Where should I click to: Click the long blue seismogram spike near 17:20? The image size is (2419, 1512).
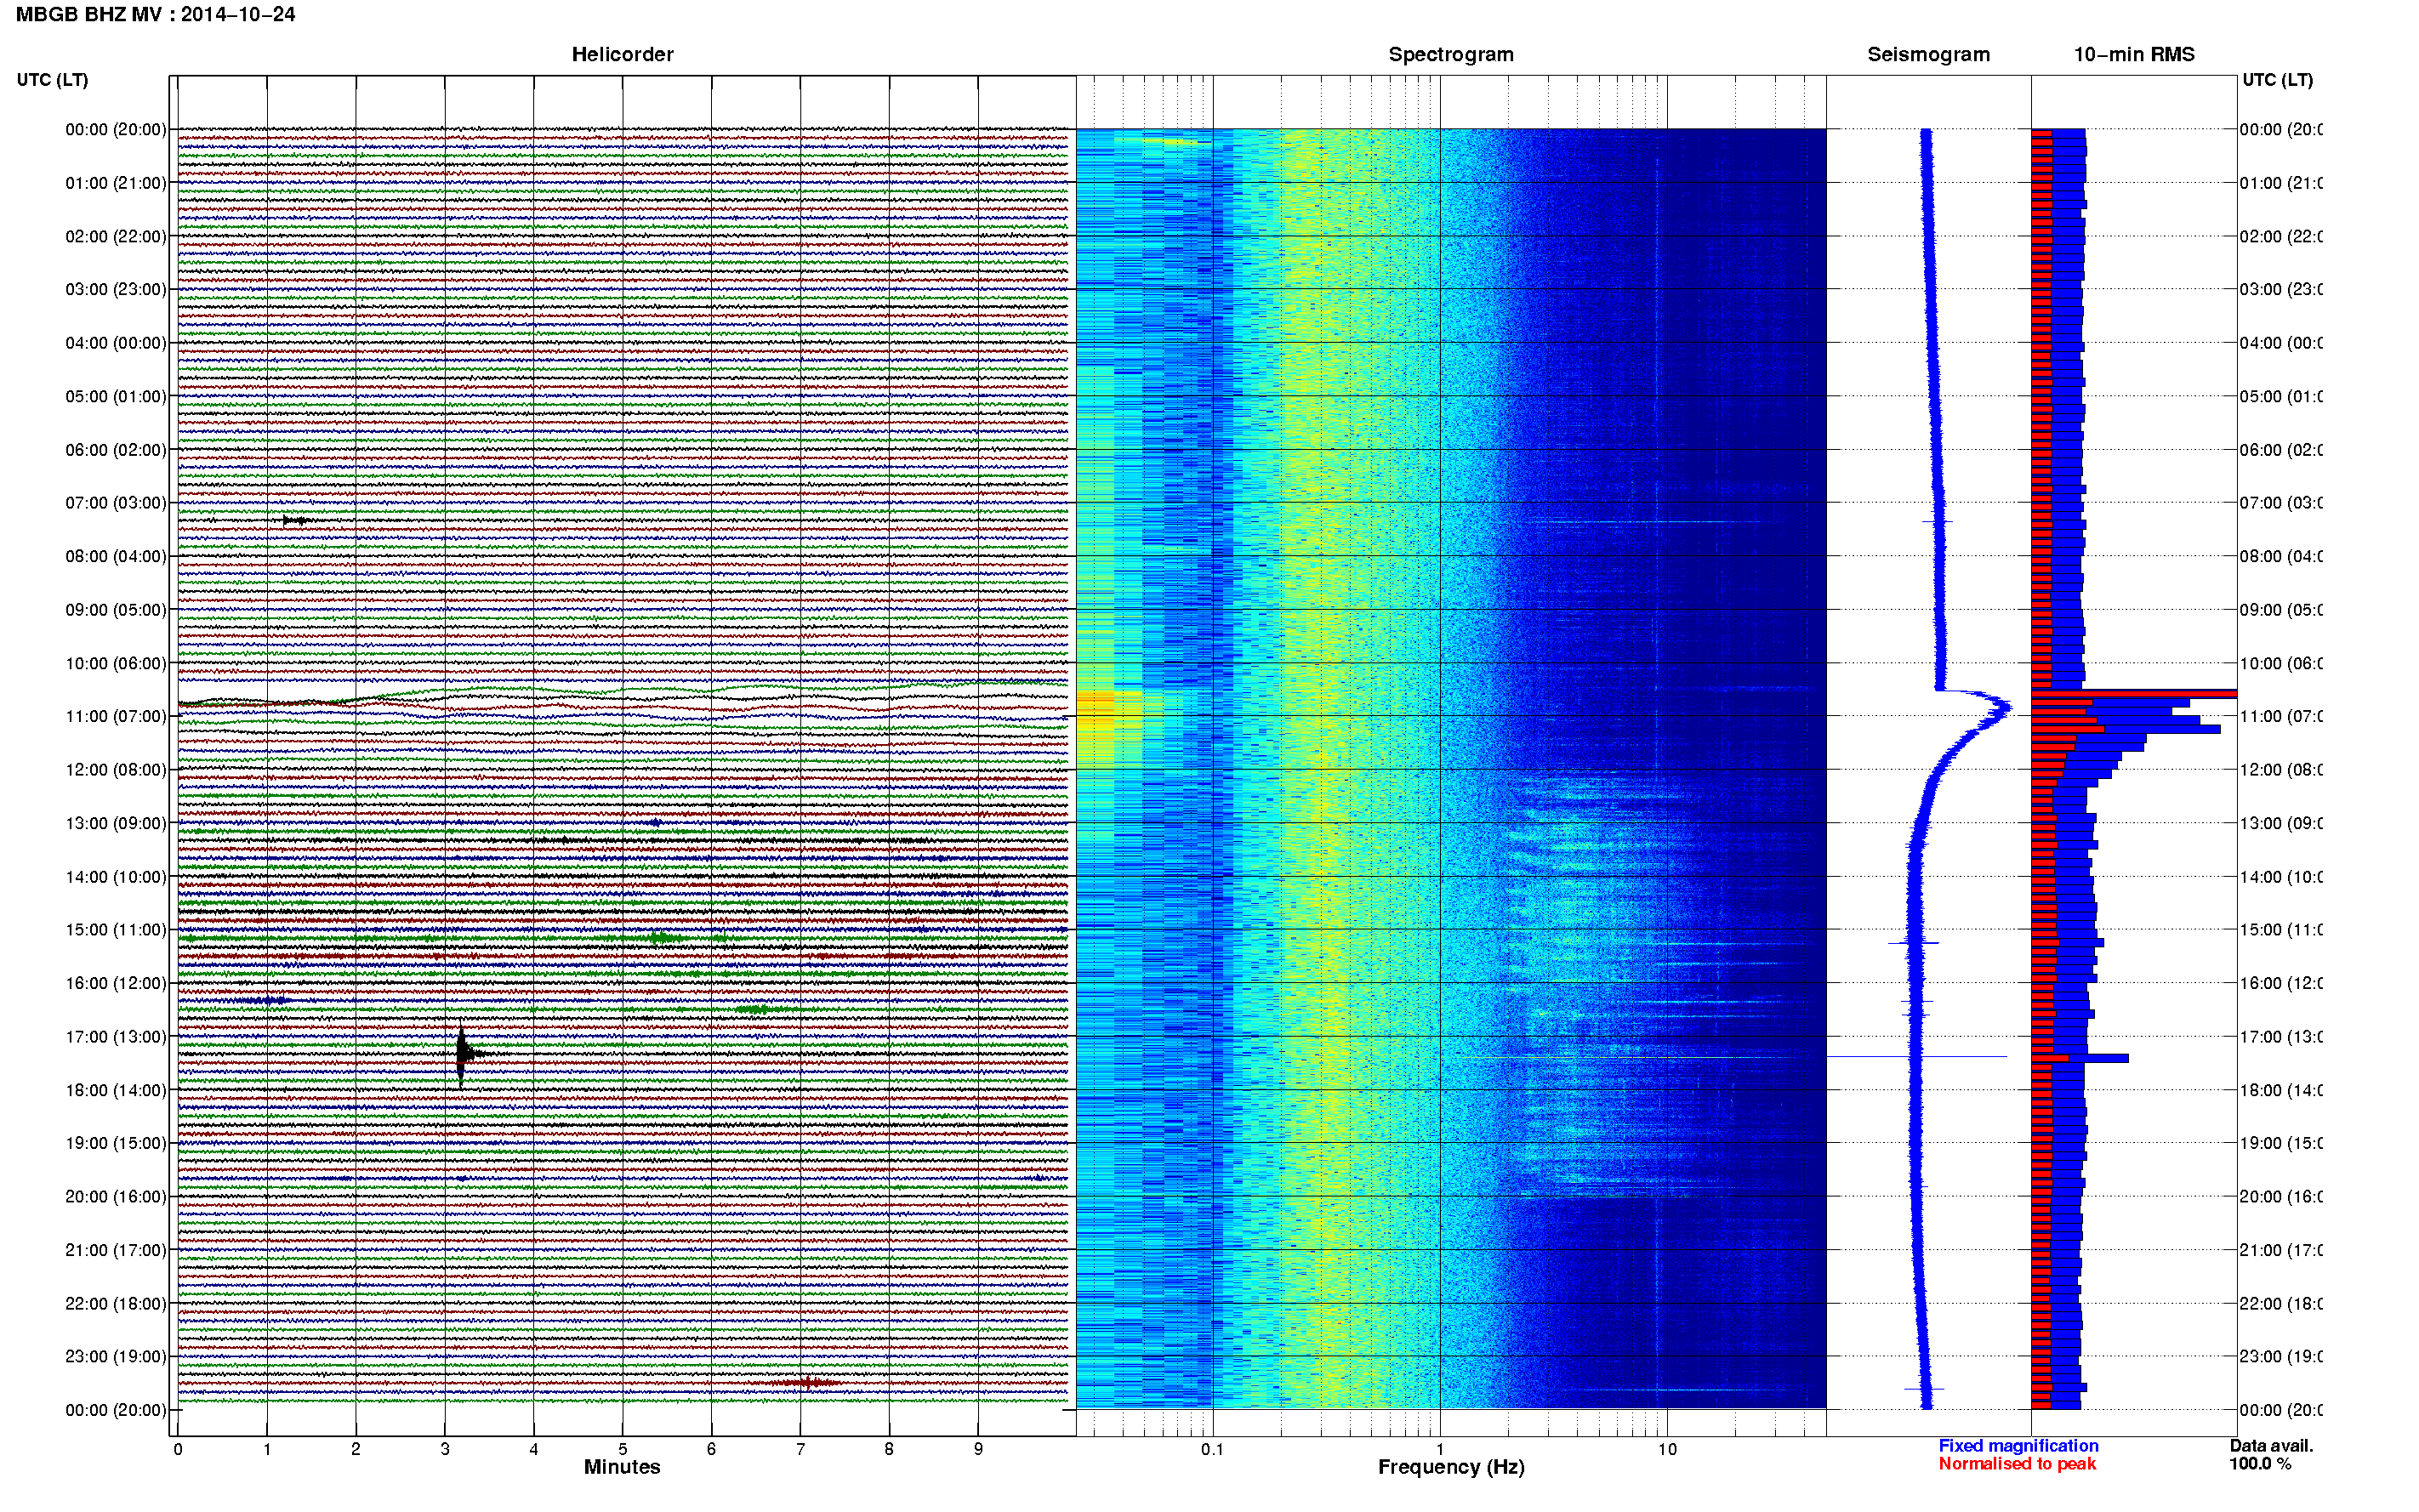[x=1917, y=1056]
